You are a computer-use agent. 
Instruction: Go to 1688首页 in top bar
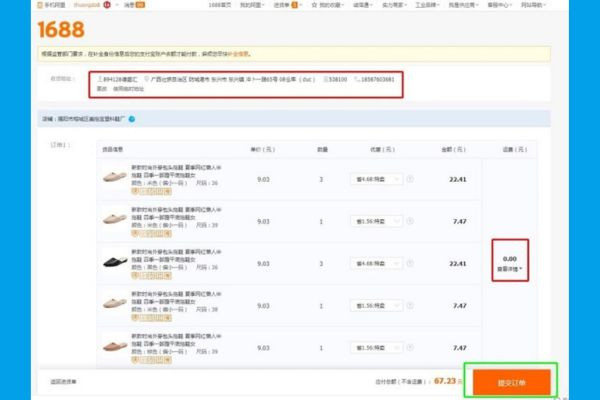pos(220,5)
